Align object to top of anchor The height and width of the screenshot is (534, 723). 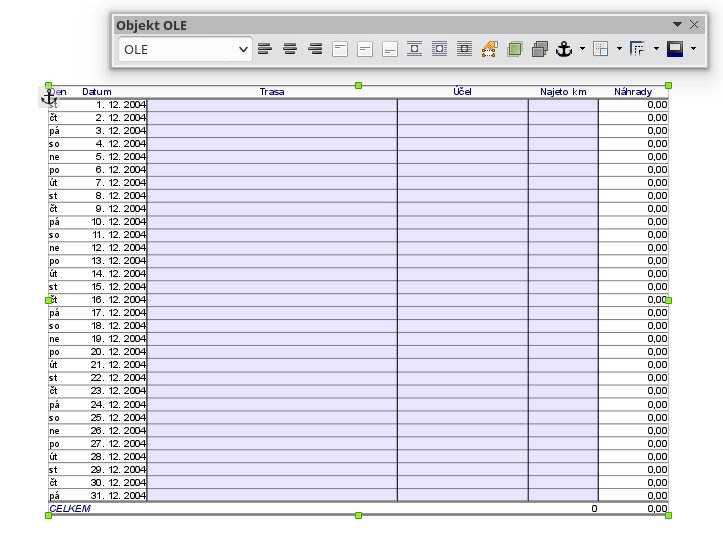pos(340,49)
